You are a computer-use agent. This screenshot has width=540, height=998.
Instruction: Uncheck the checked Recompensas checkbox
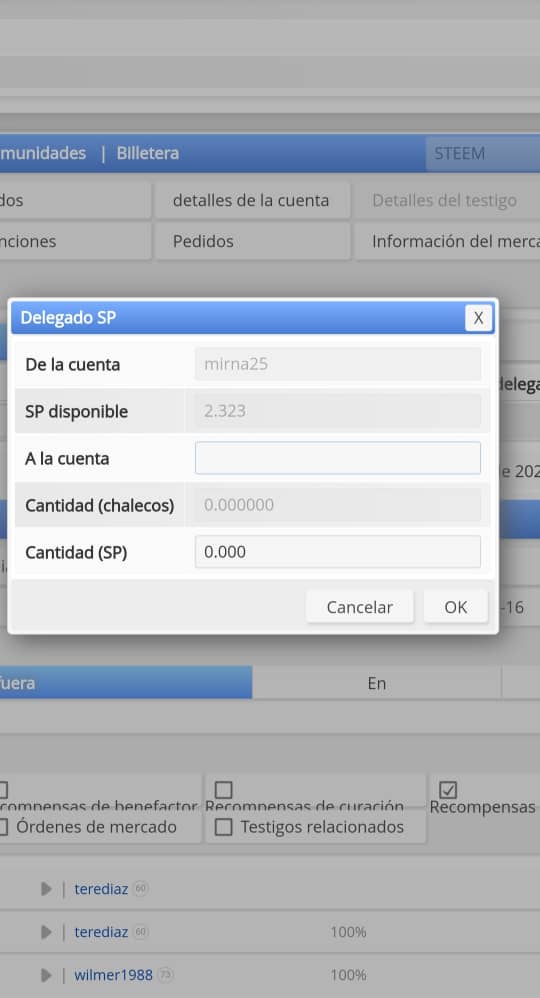coord(448,790)
